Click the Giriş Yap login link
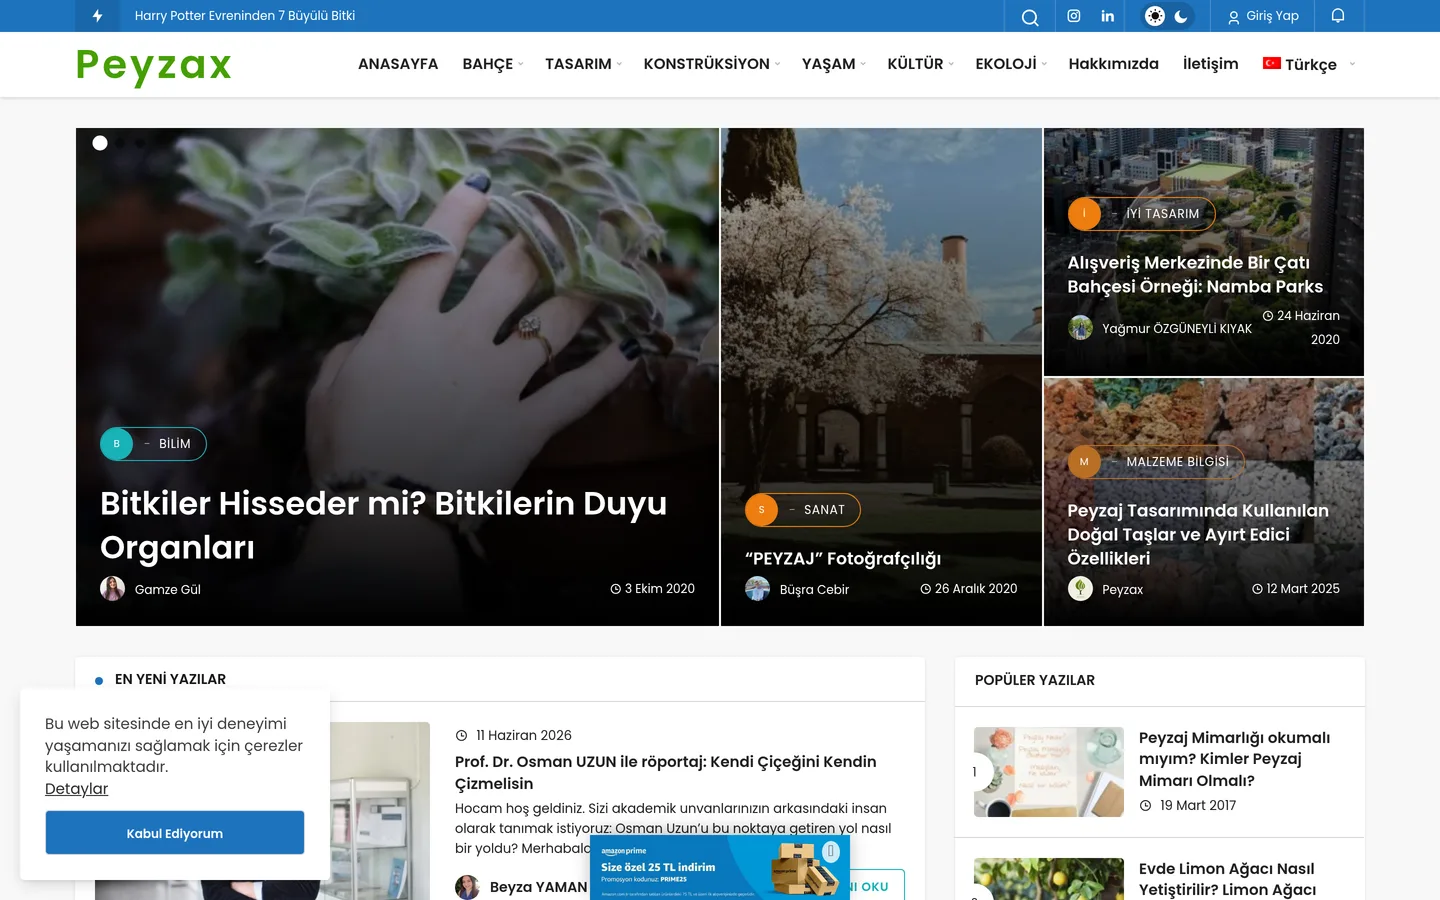This screenshot has height=900, width=1440. click(1272, 16)
